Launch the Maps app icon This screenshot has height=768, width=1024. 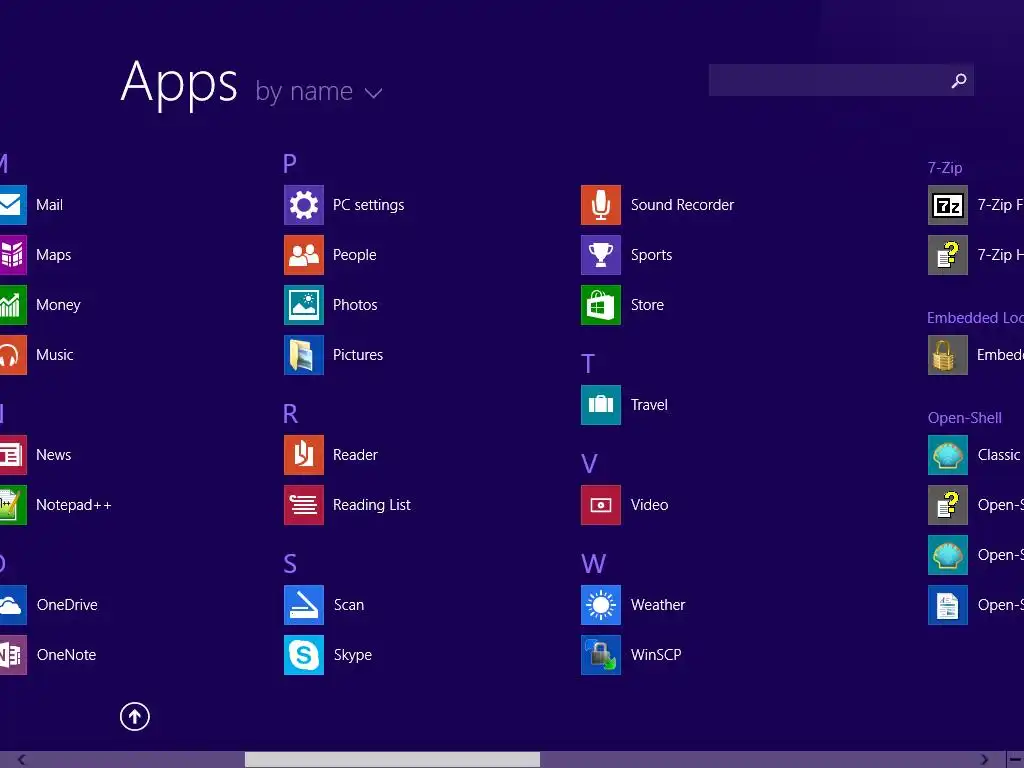coord(13,255)
